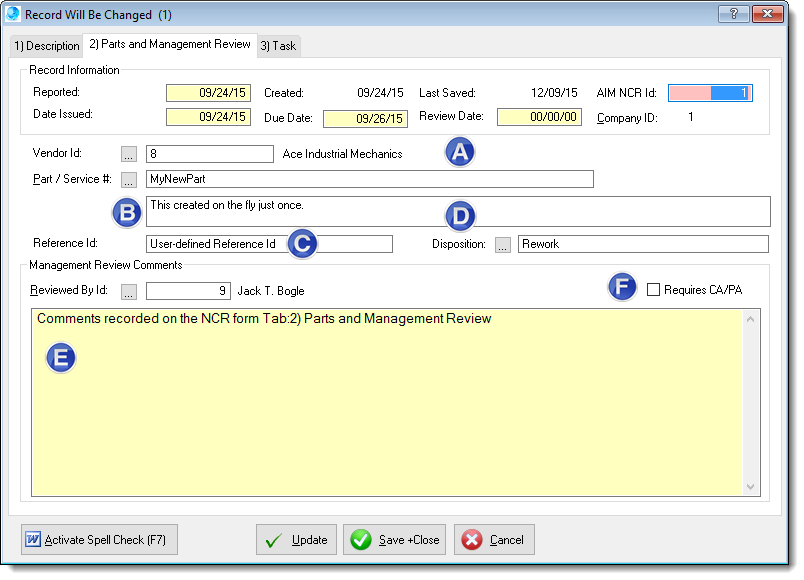Switch to the 3) Task tab
804x580 pixels.
pos(278,46)
